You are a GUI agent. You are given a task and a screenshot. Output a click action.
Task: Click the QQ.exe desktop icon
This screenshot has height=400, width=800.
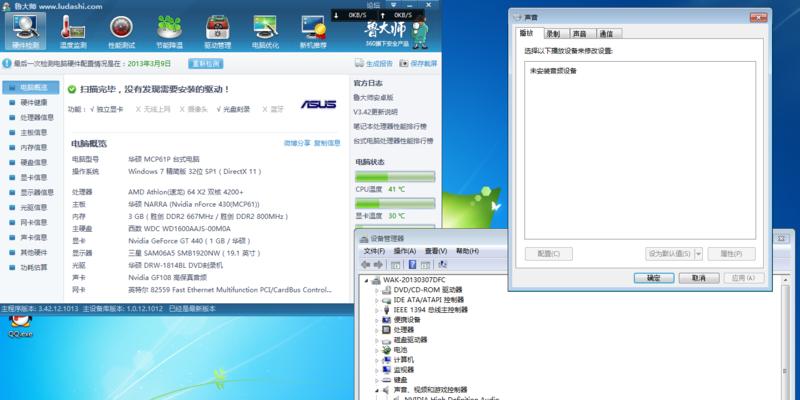(21, 327)
